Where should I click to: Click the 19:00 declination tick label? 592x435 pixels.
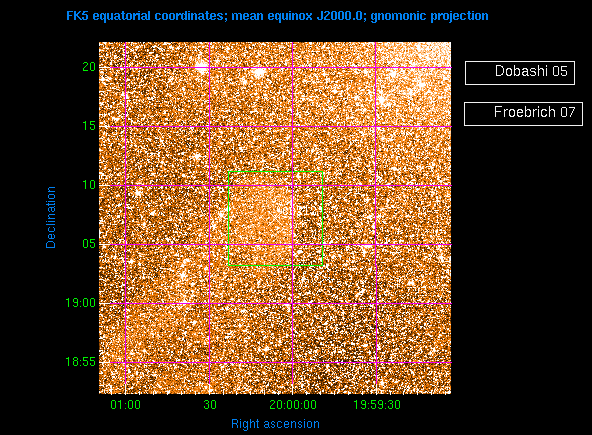tap(80, 303)
